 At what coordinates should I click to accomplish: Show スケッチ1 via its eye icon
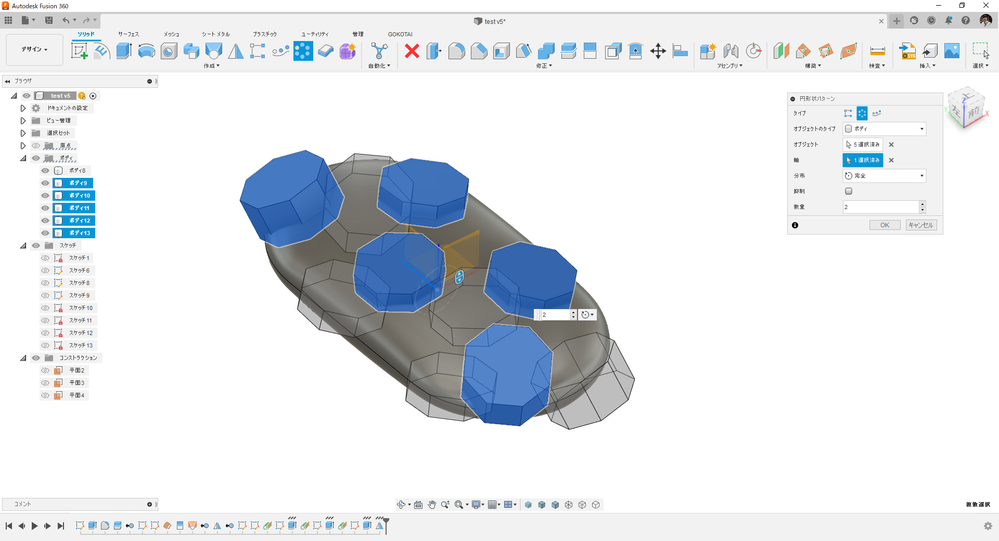45,258
